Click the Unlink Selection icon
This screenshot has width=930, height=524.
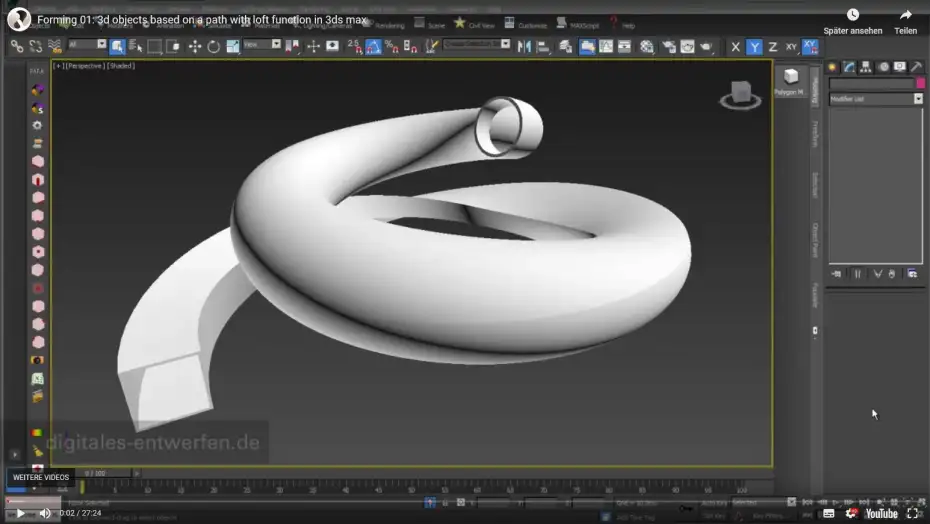click(36, 46)
